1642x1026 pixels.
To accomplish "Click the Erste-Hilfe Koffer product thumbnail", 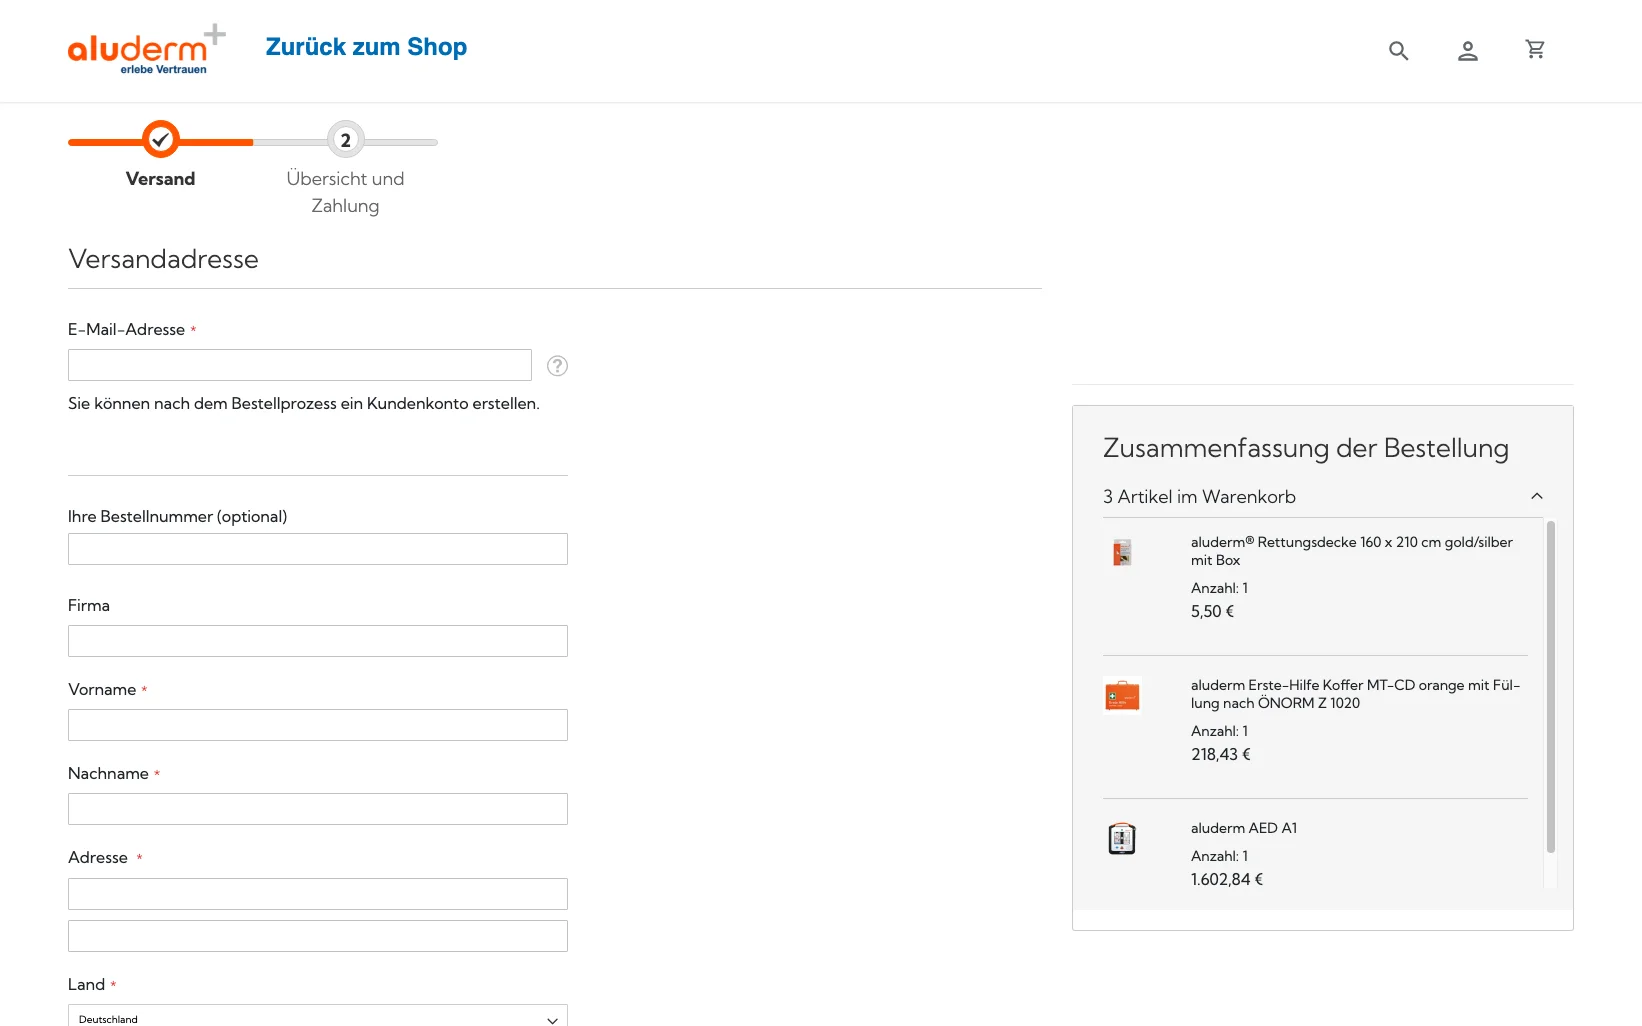I will 1122,695.
